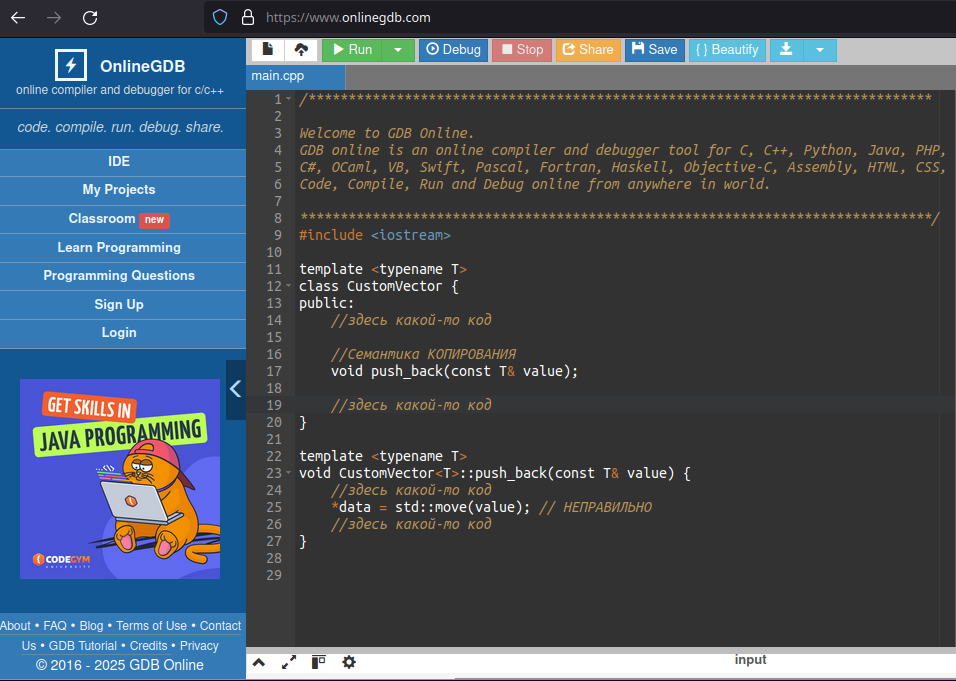Beautify the source code
The width and height of the screenshot is (956, 681).
[x=727, y=50]
